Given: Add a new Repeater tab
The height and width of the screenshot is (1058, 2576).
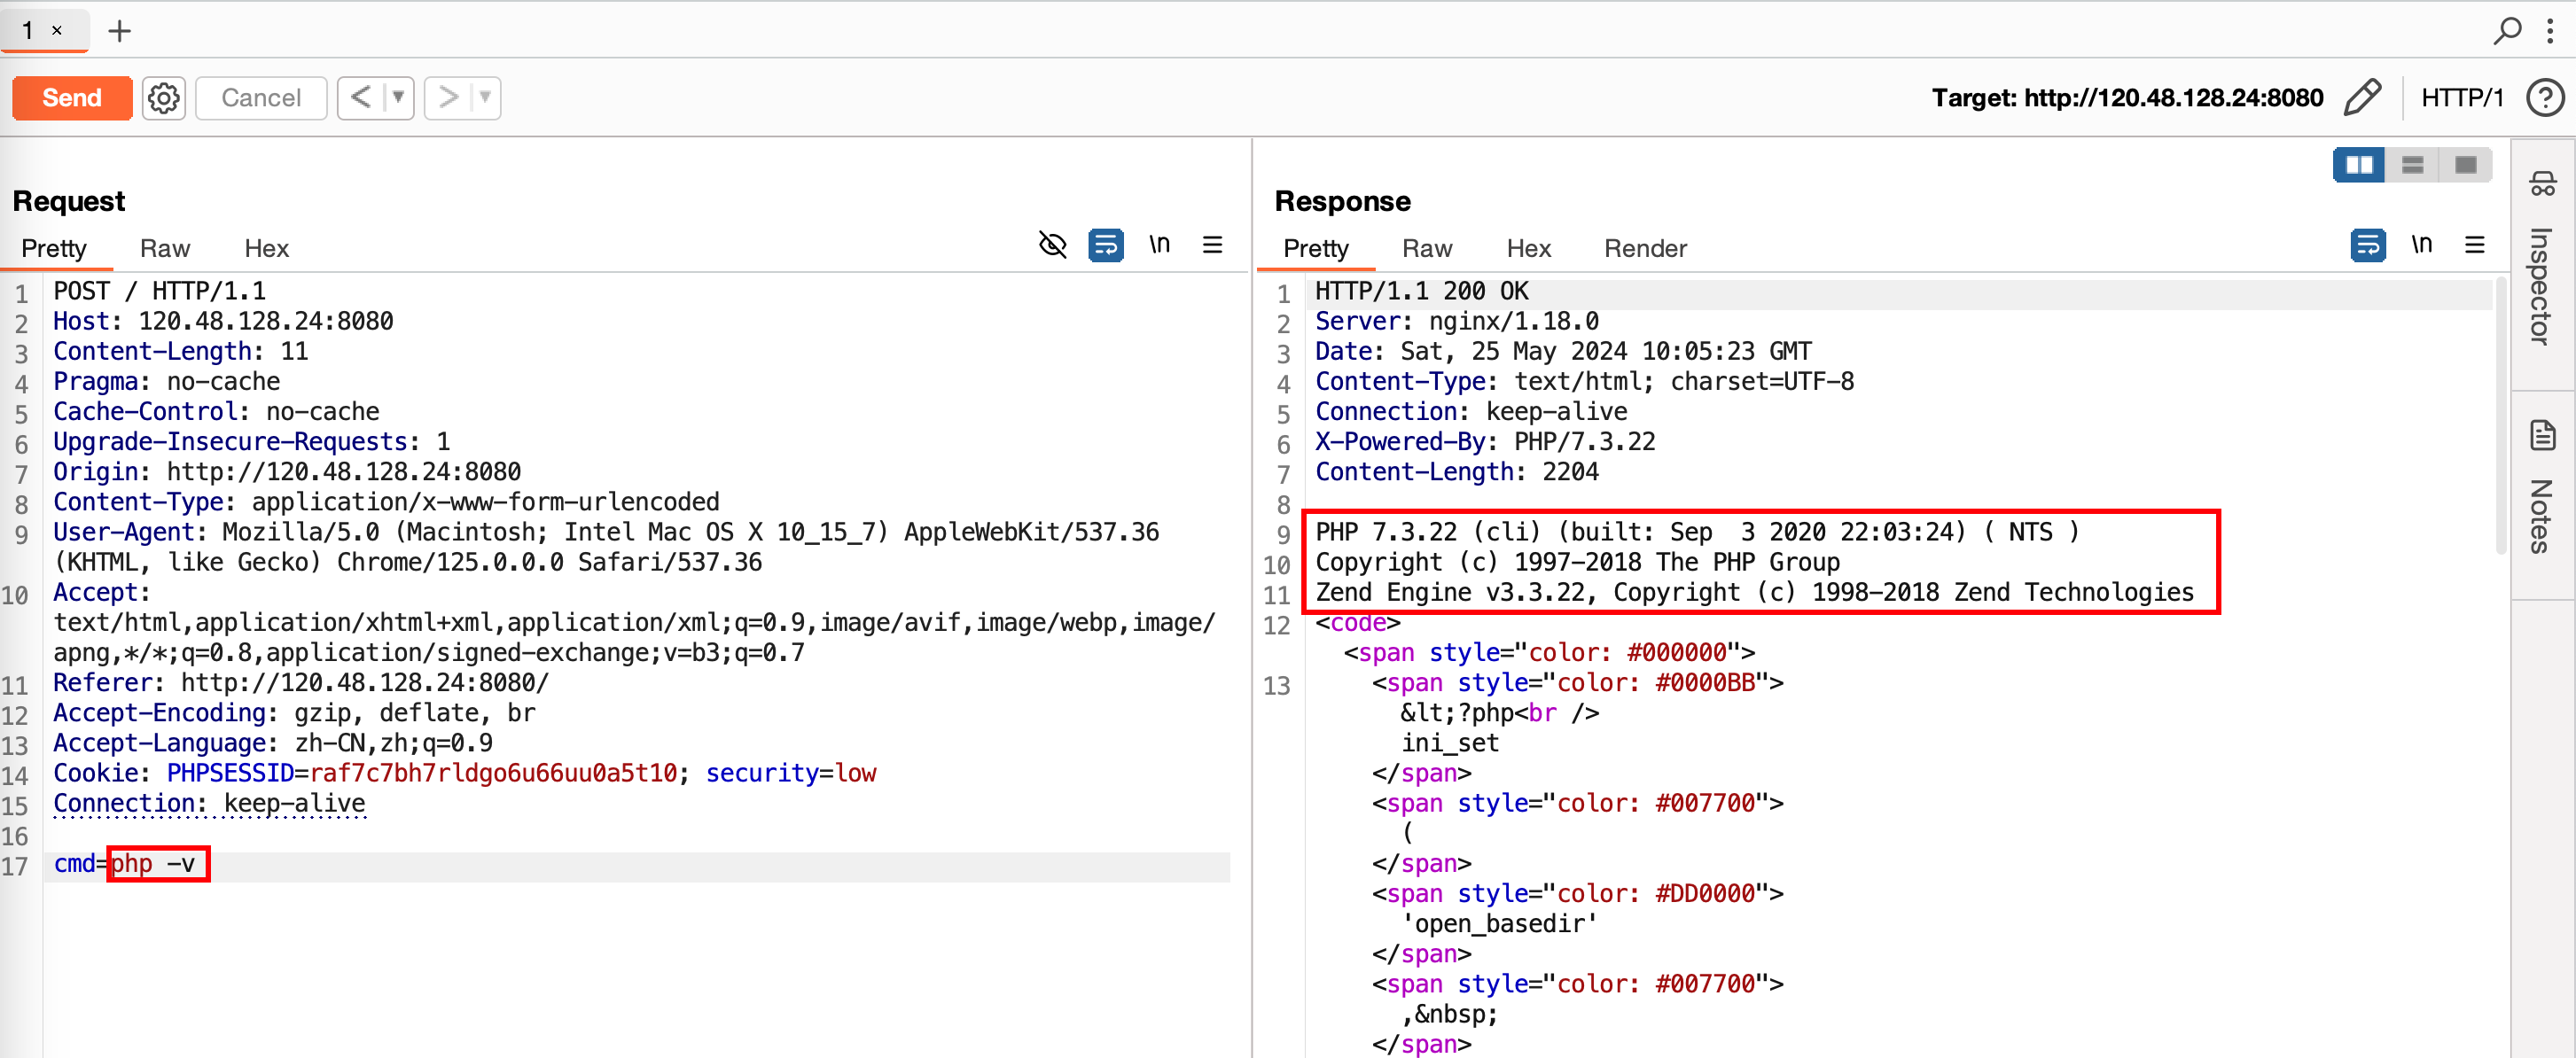Looking at the screenshot, I should click(120, 31).
